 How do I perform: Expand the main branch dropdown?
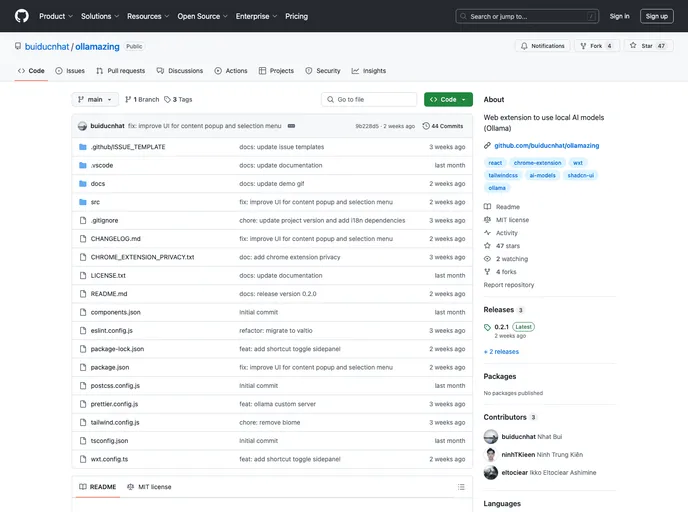(x=95, y=100)
